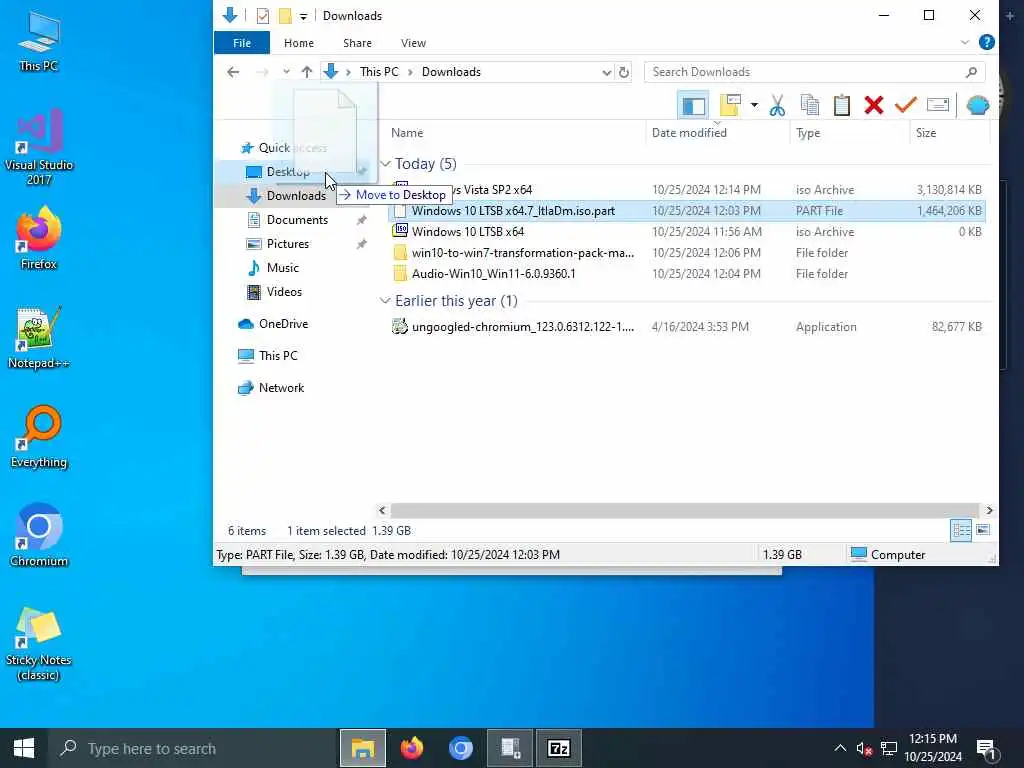Viewport: 1024px width, 768px height.
Task: Click the Paste clipboard icon
Action: (x=842, y=105)
